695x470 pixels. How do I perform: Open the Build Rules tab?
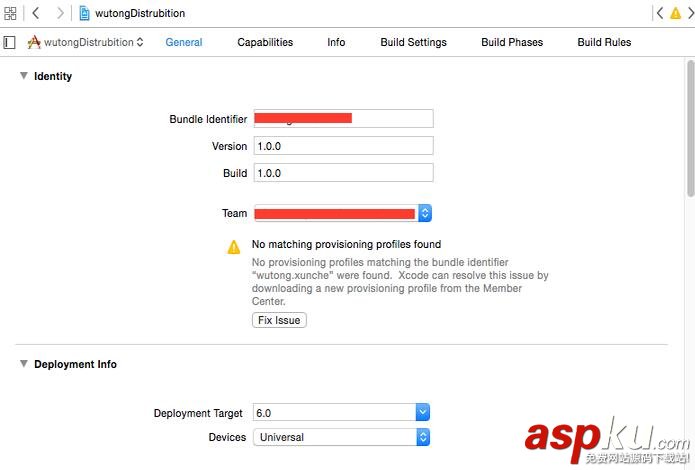click(604, 42)
